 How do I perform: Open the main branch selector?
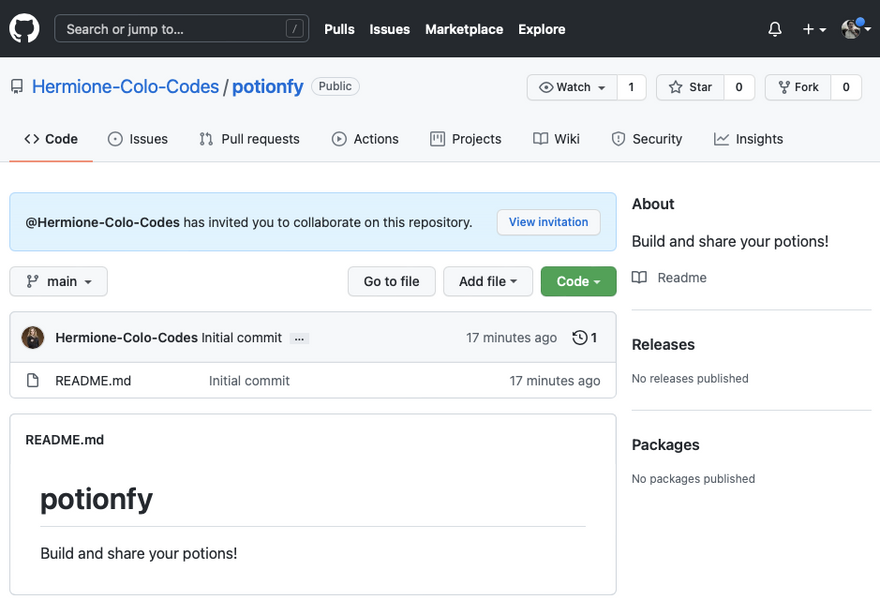click(x=58, y=282)
